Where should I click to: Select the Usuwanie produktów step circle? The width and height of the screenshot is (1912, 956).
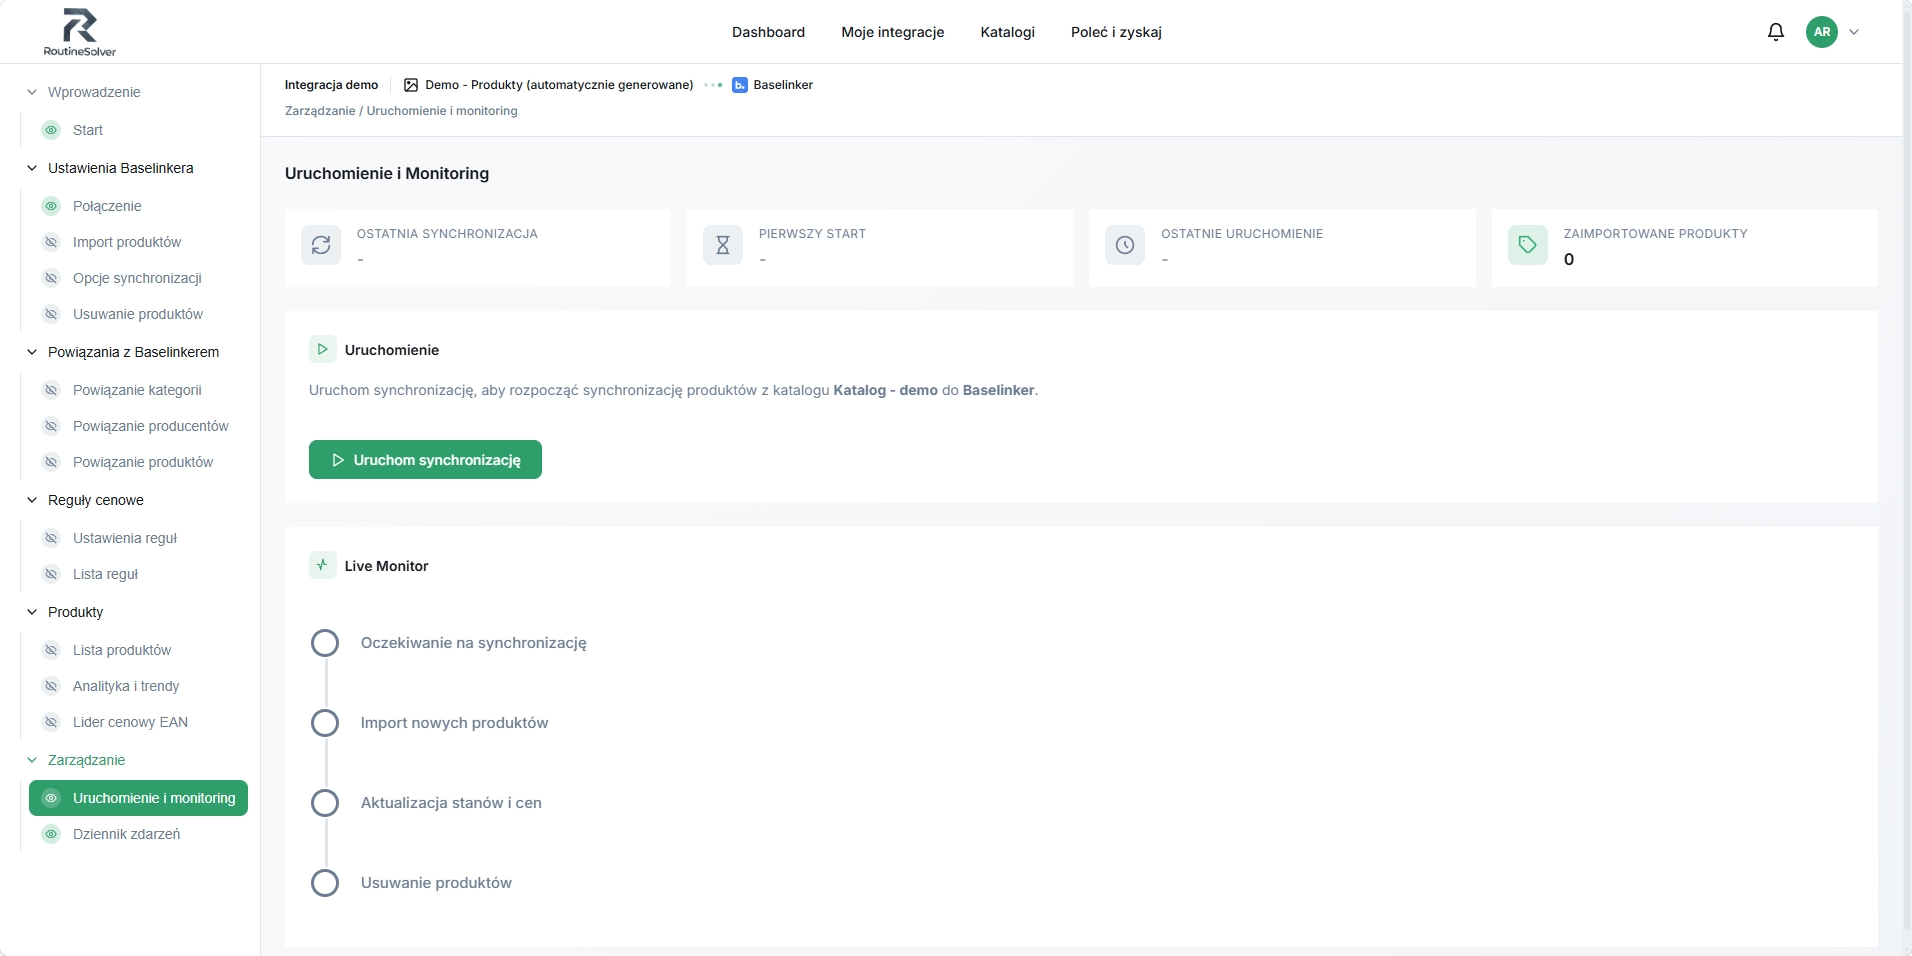pyautogui.click(x=325, y=883)
